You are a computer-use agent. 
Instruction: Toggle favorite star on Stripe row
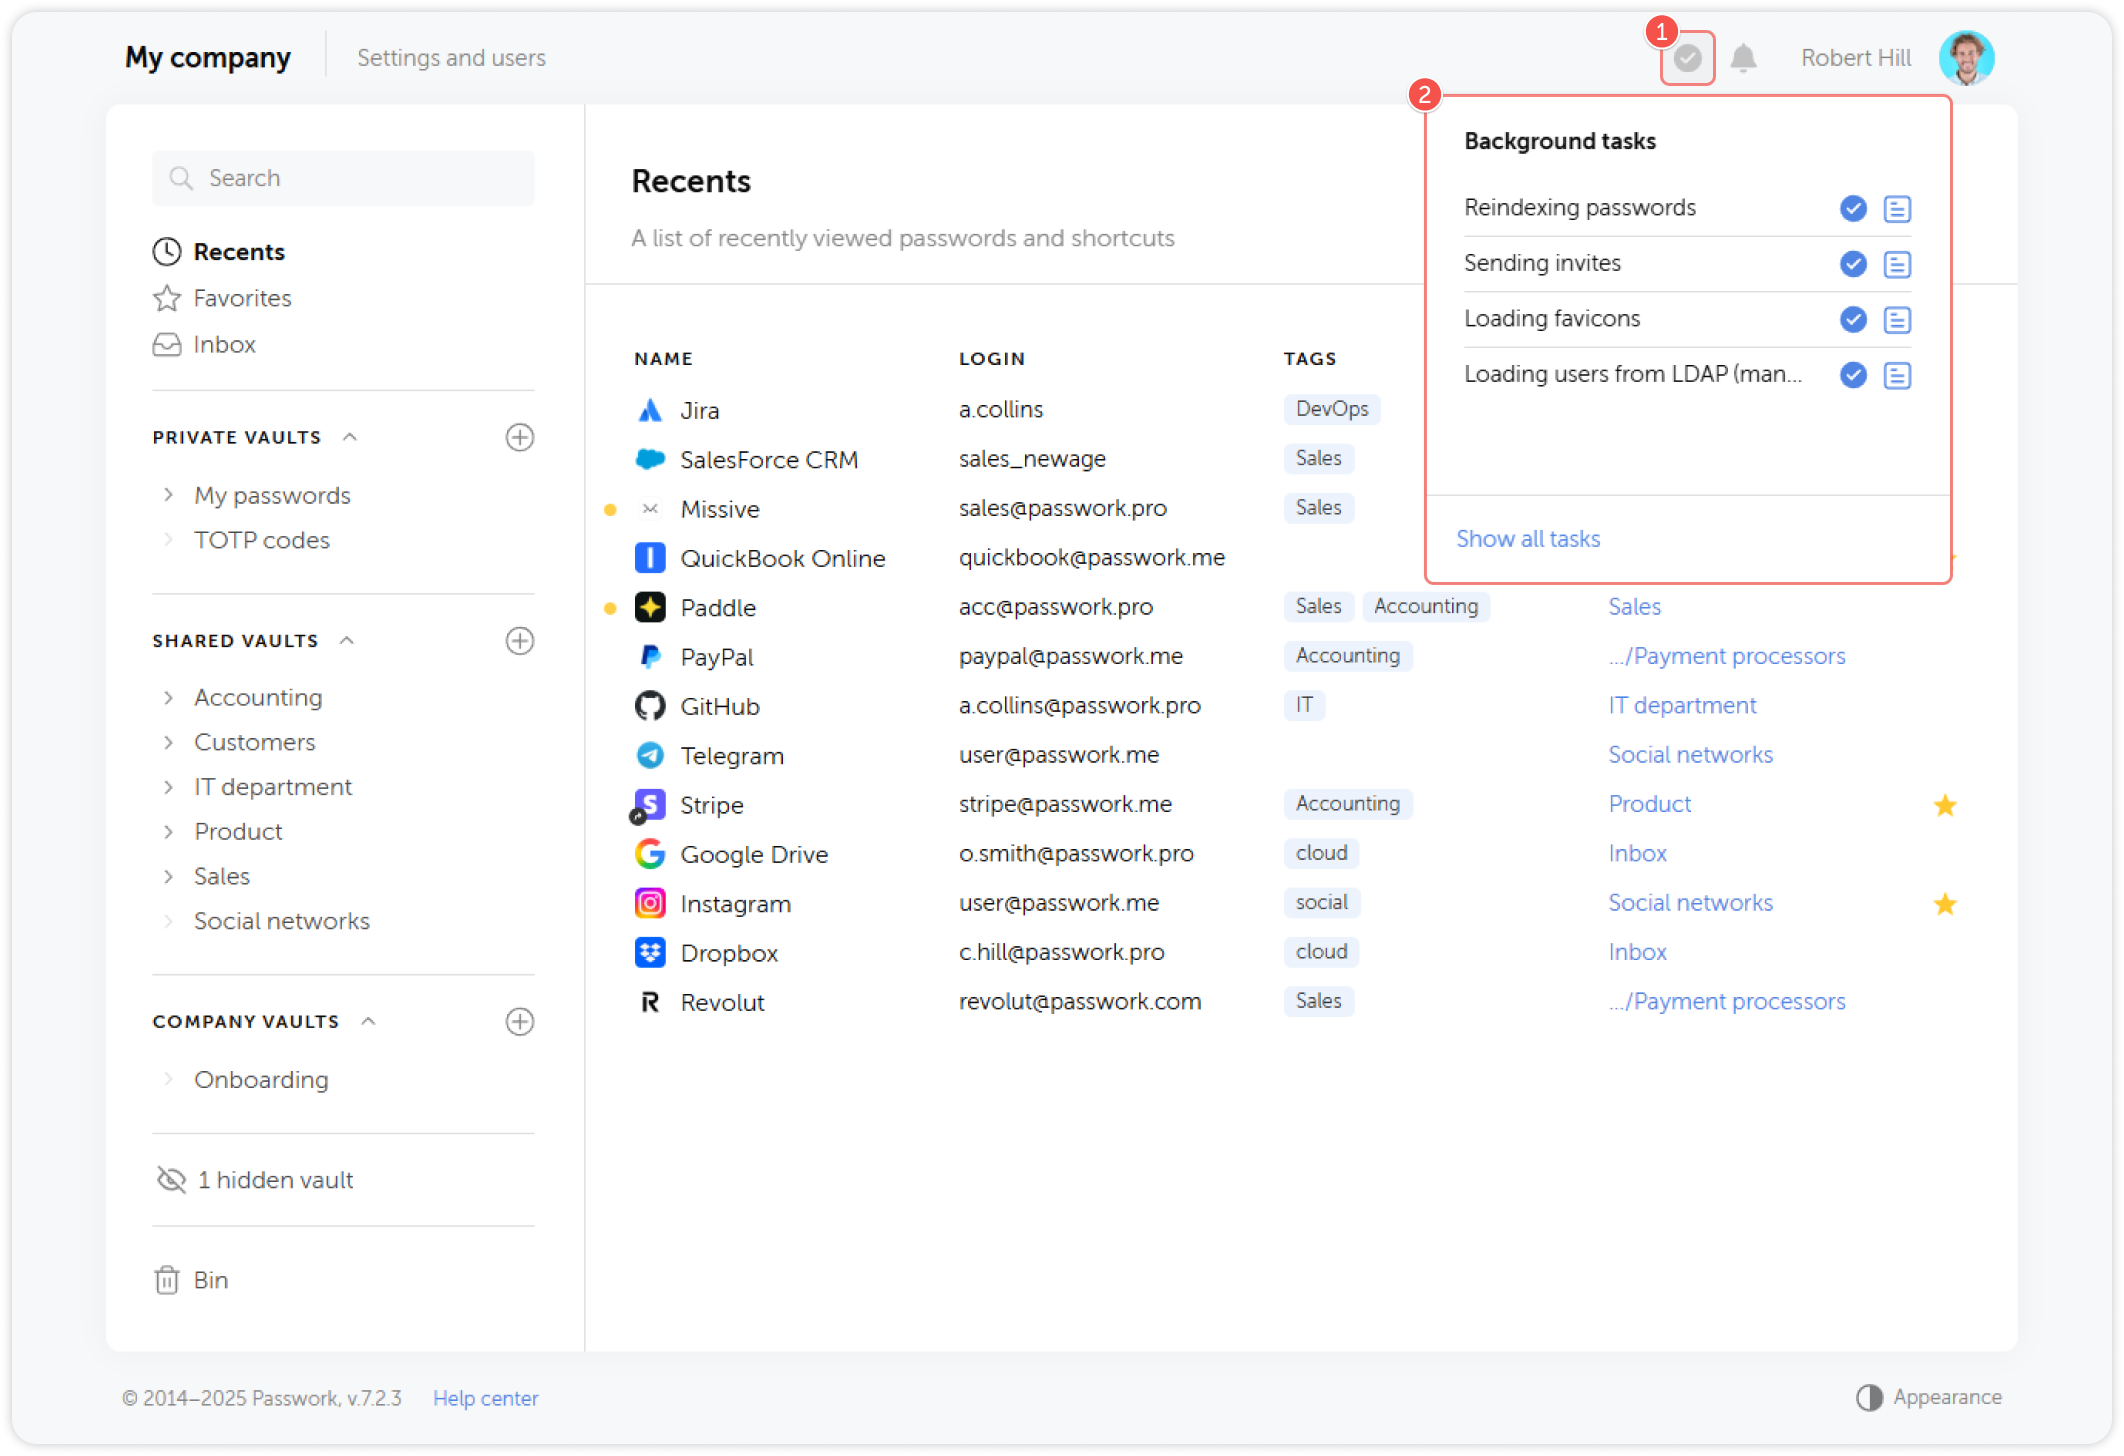click(x=1944, y=805)
